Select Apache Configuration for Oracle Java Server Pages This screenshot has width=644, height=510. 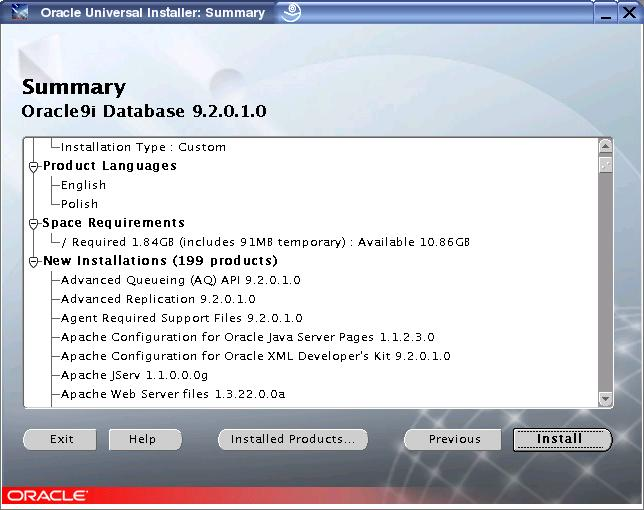[248, 337]
